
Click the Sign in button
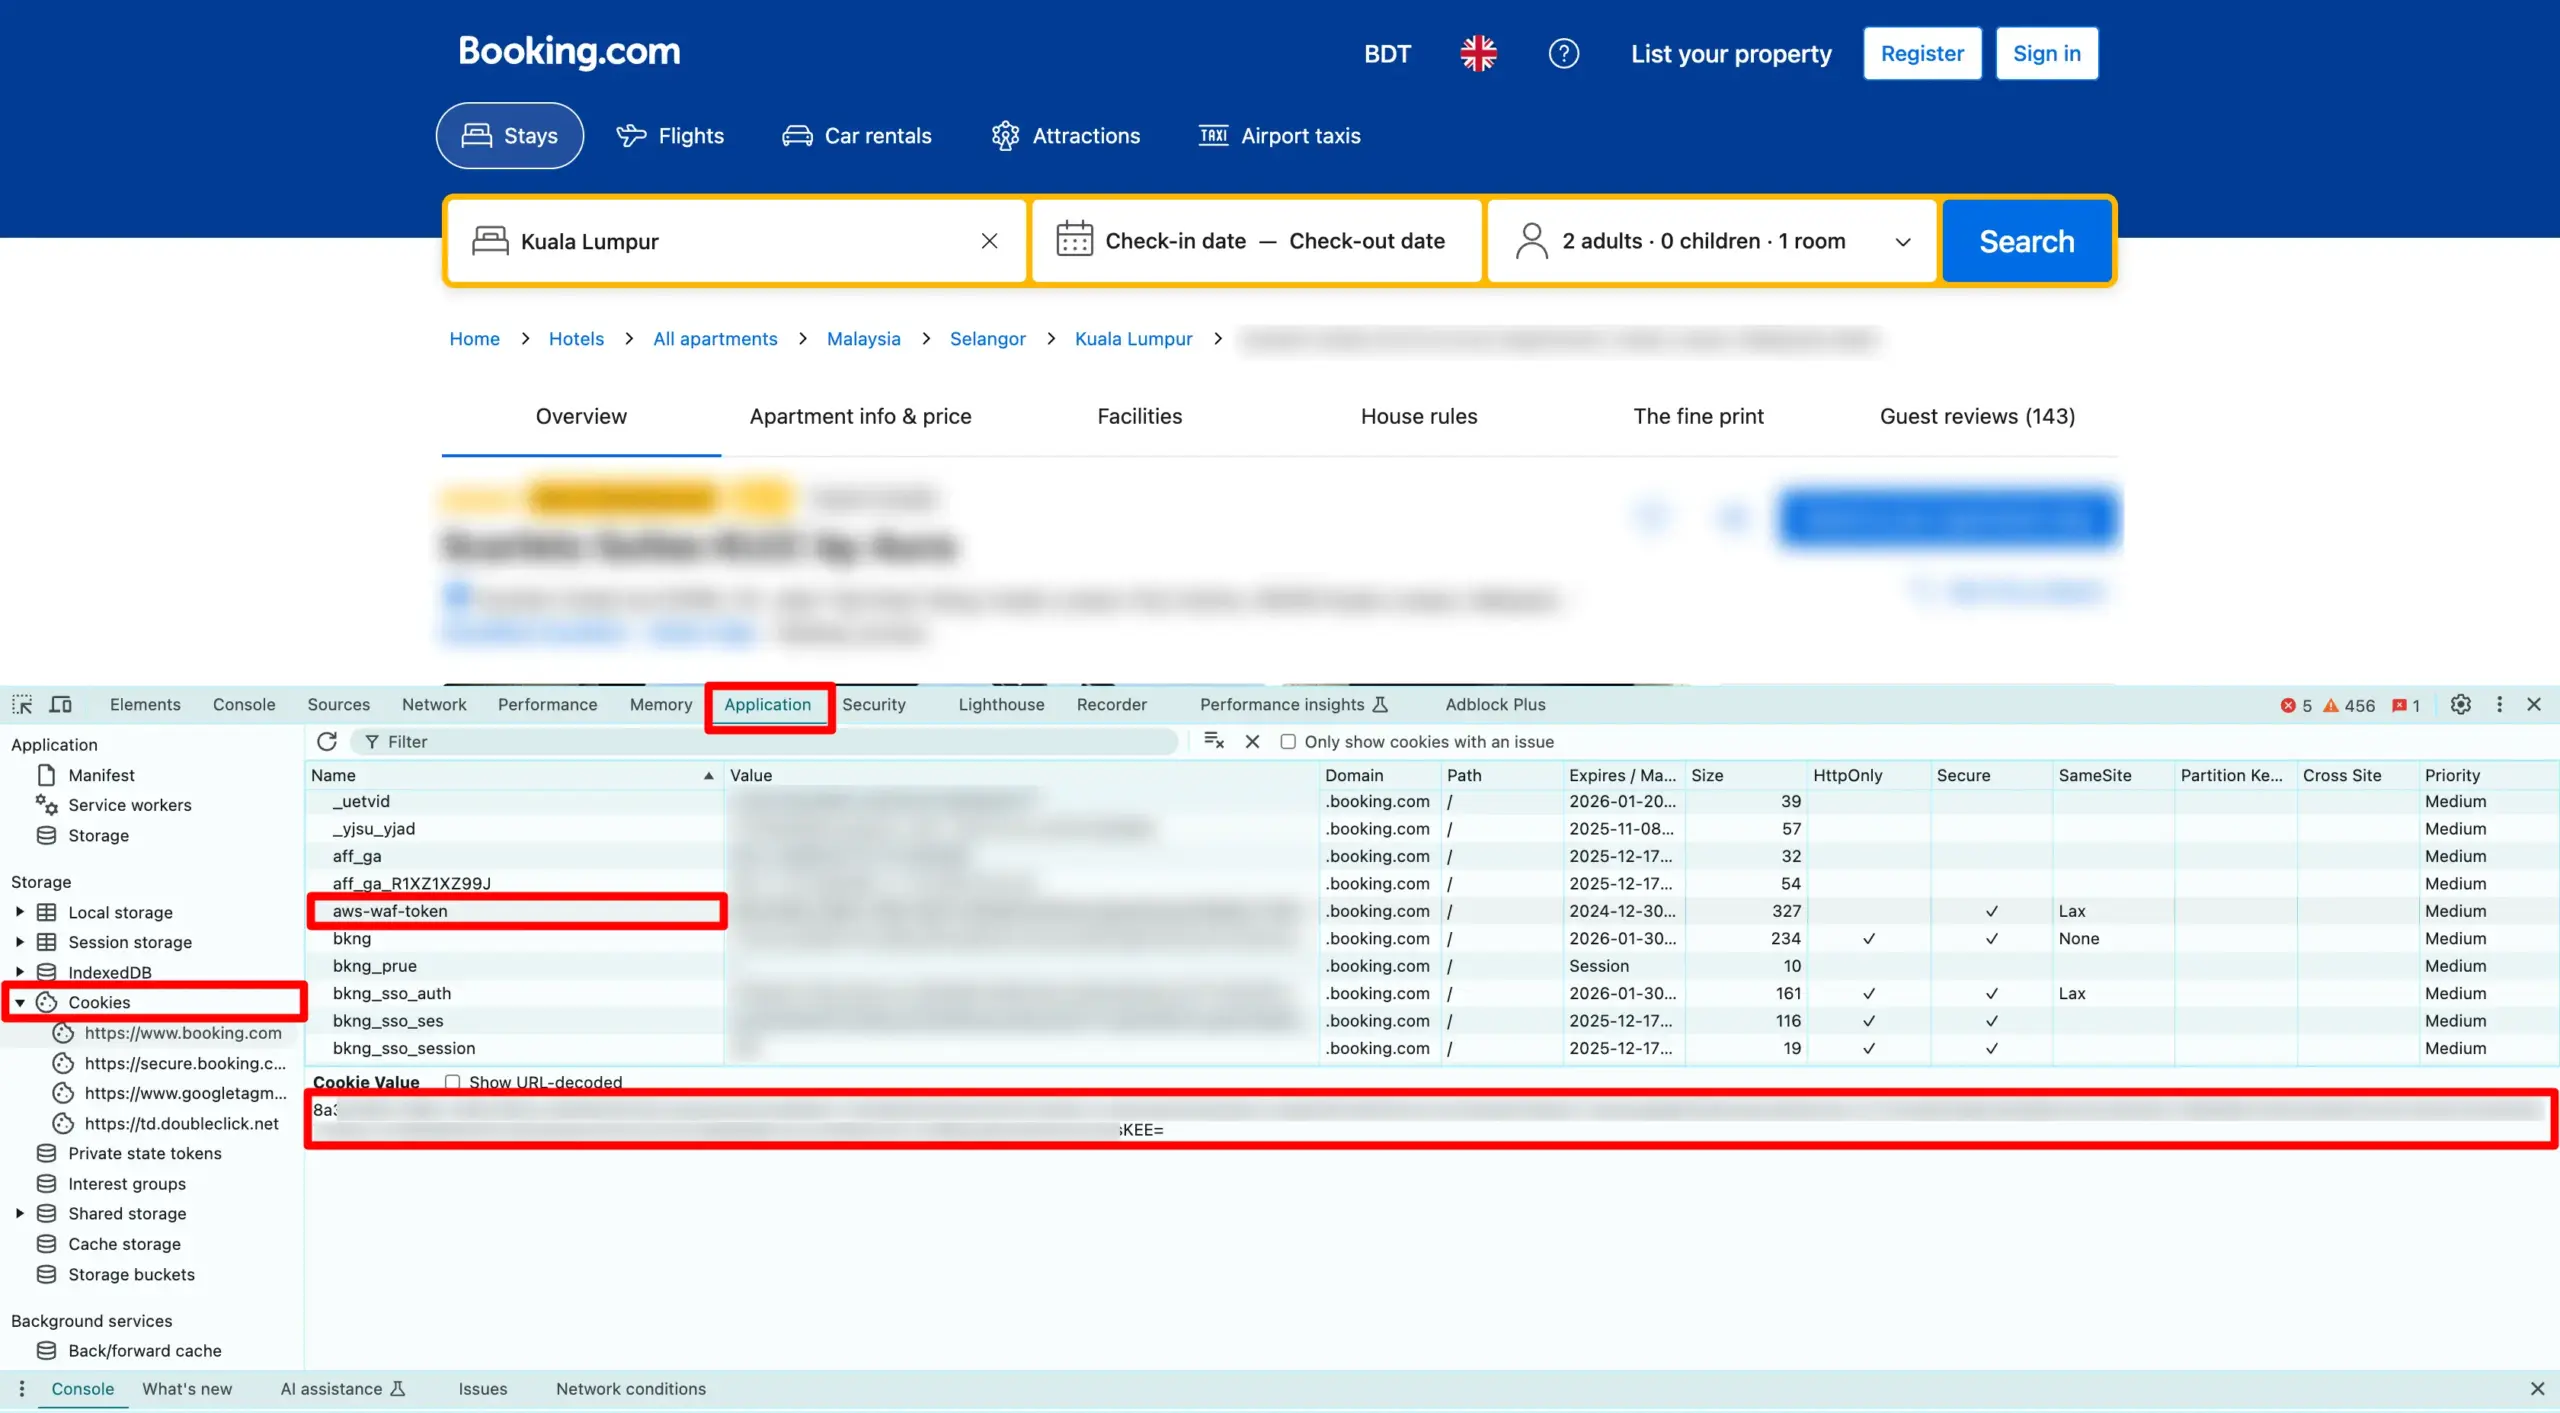(2046, 53)
